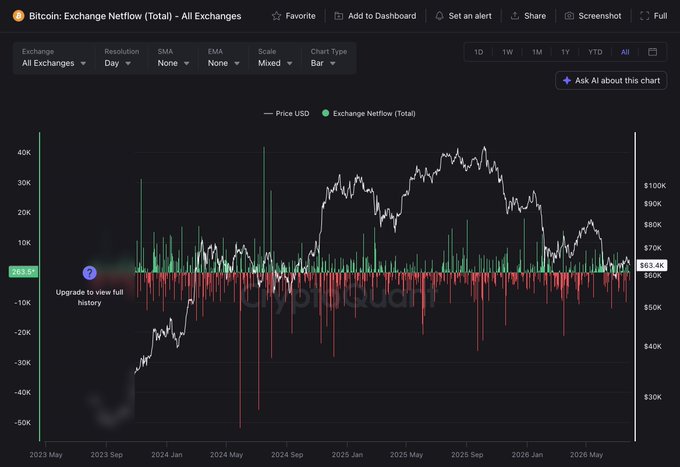Screen dimensions: 680x467
Task: Click the 2025 Sep x-axis label
Action: pos(467,455)
